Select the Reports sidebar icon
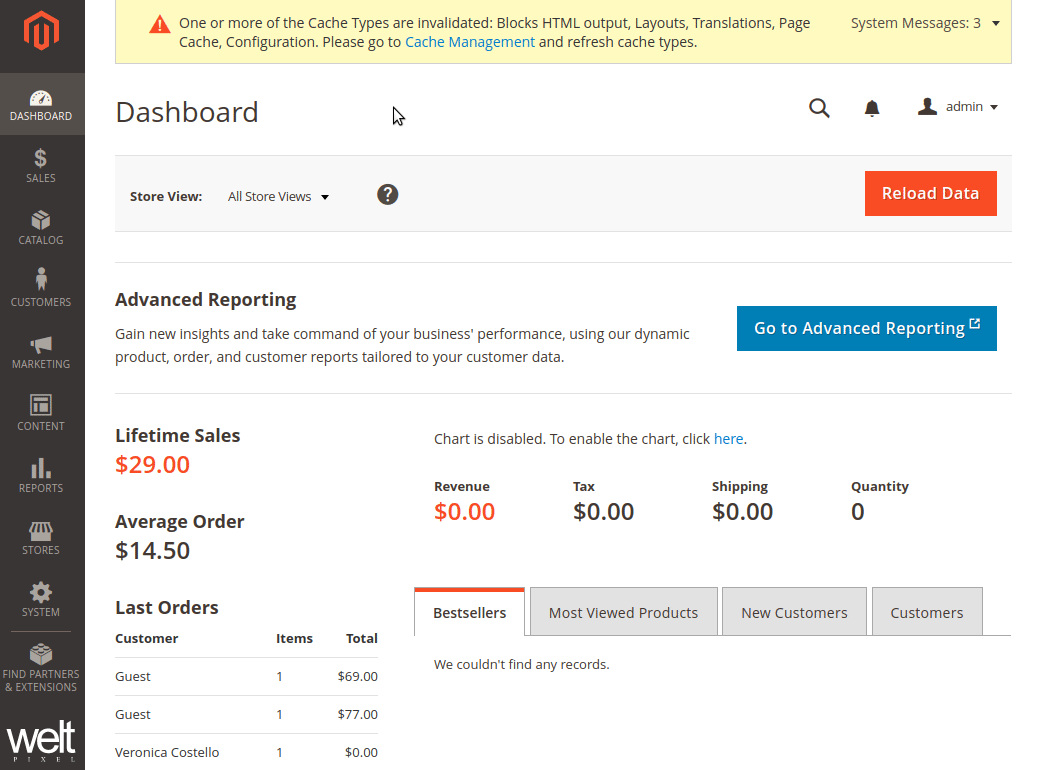Image resolution: width=1040 pixels, height=770 pixels. coord(41,475)
